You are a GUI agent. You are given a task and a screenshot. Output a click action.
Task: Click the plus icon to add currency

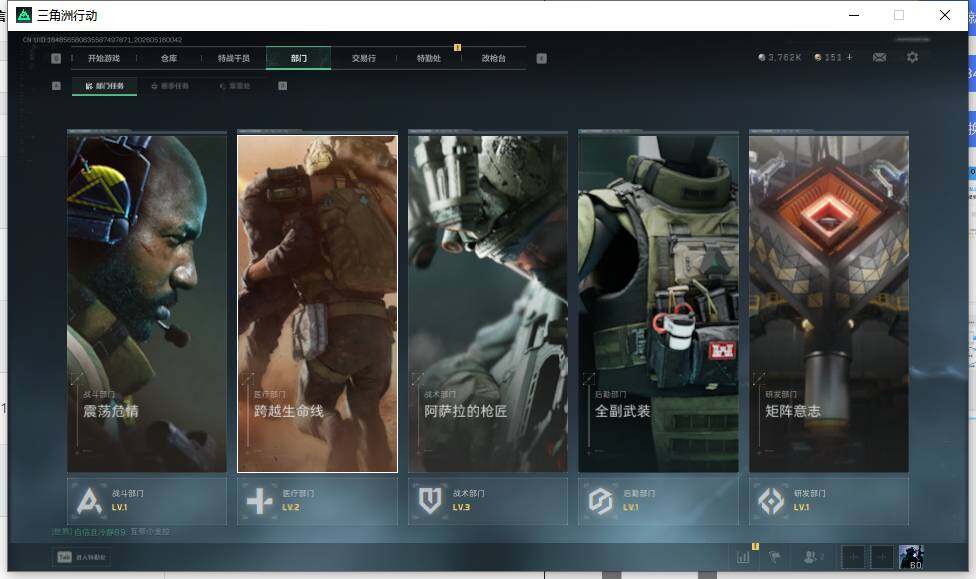tap(850, 57)
